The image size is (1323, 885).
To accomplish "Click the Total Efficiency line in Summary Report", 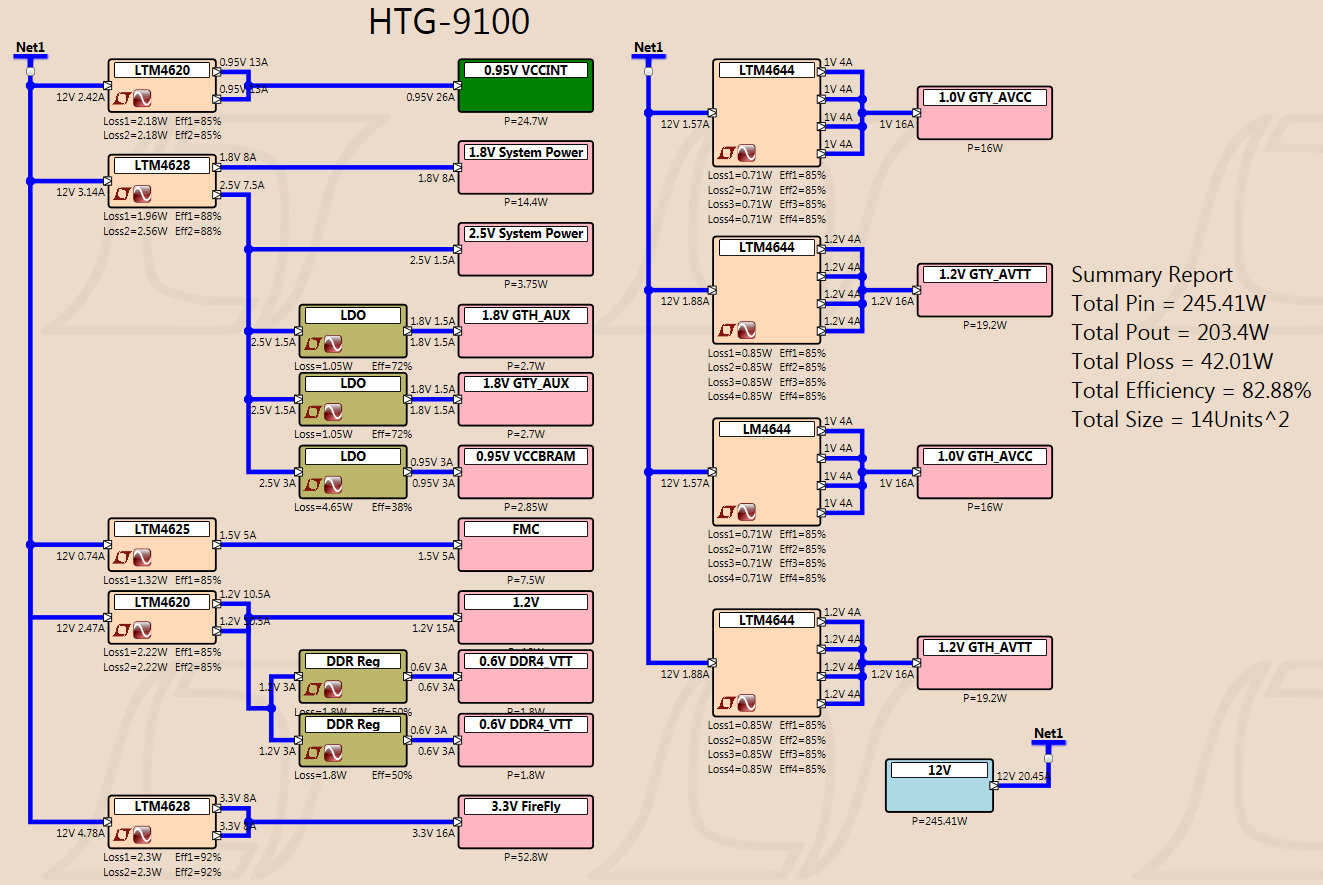I will (1191, 390).
